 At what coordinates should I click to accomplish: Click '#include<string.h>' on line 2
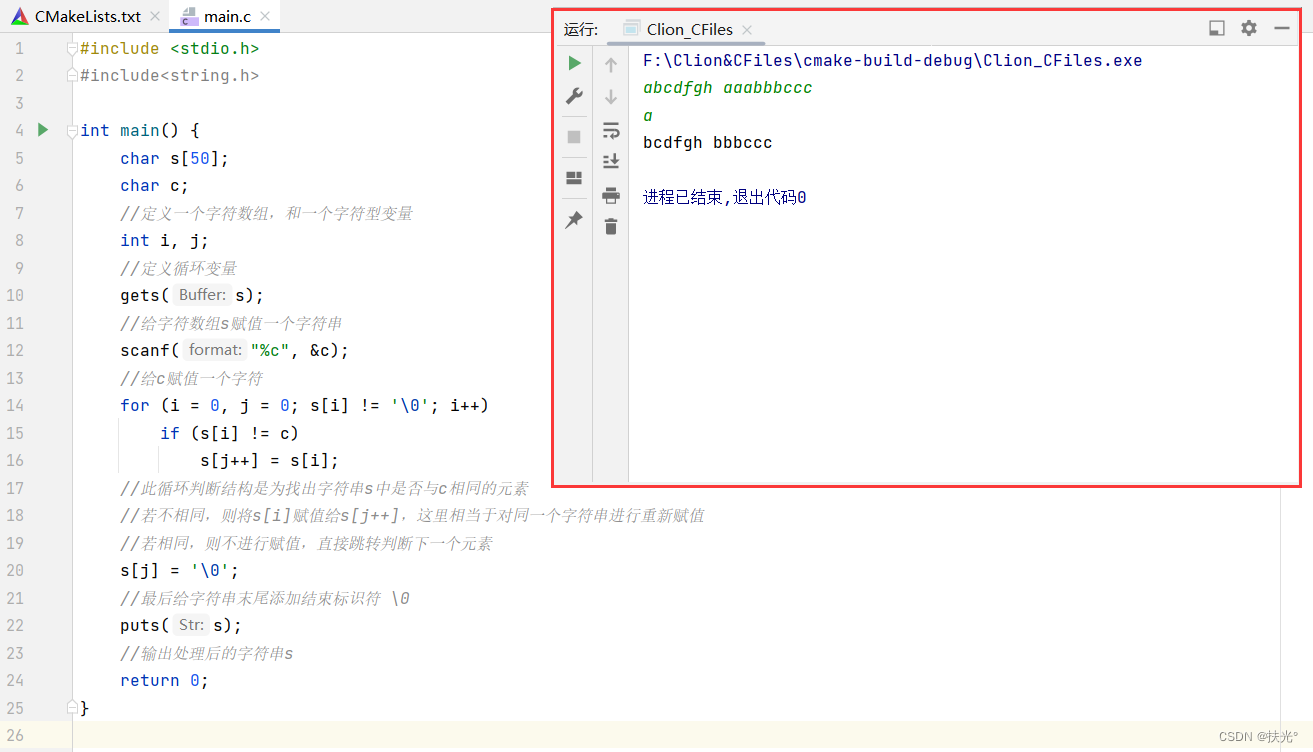tap(169, 75)
